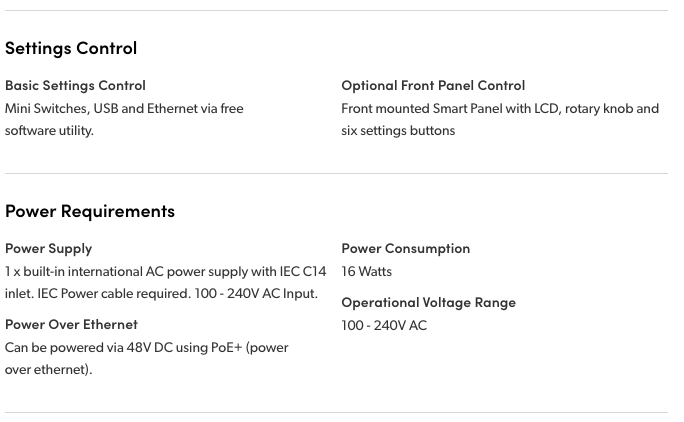
Task: Click the 'Can be powered via 48V DC' line
Action: pos(146,347)
